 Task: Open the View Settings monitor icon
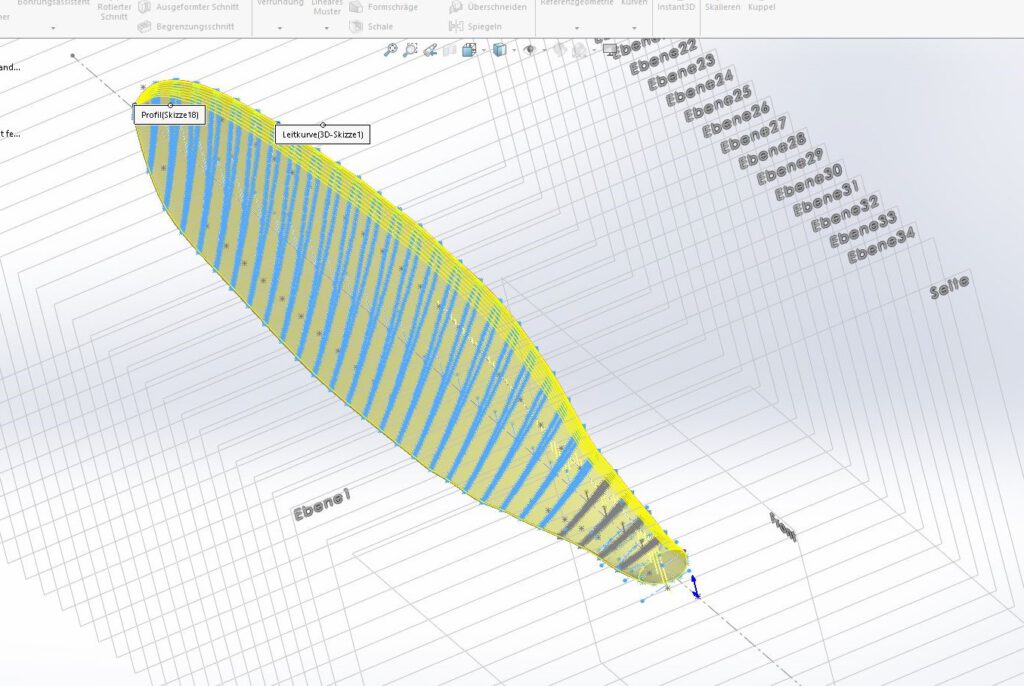610,50
